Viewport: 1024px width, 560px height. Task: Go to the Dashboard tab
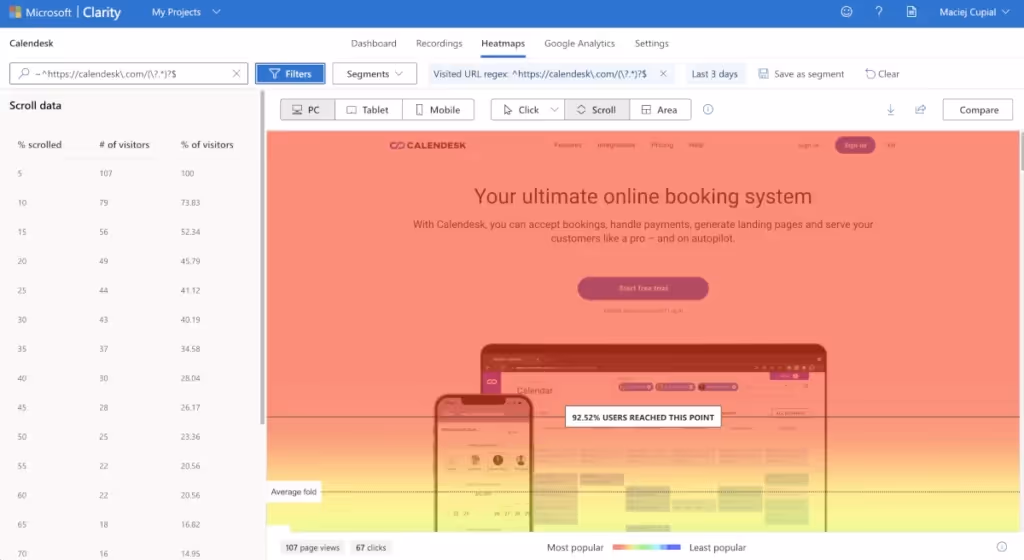pyautogui.click(x=374, y=43)
